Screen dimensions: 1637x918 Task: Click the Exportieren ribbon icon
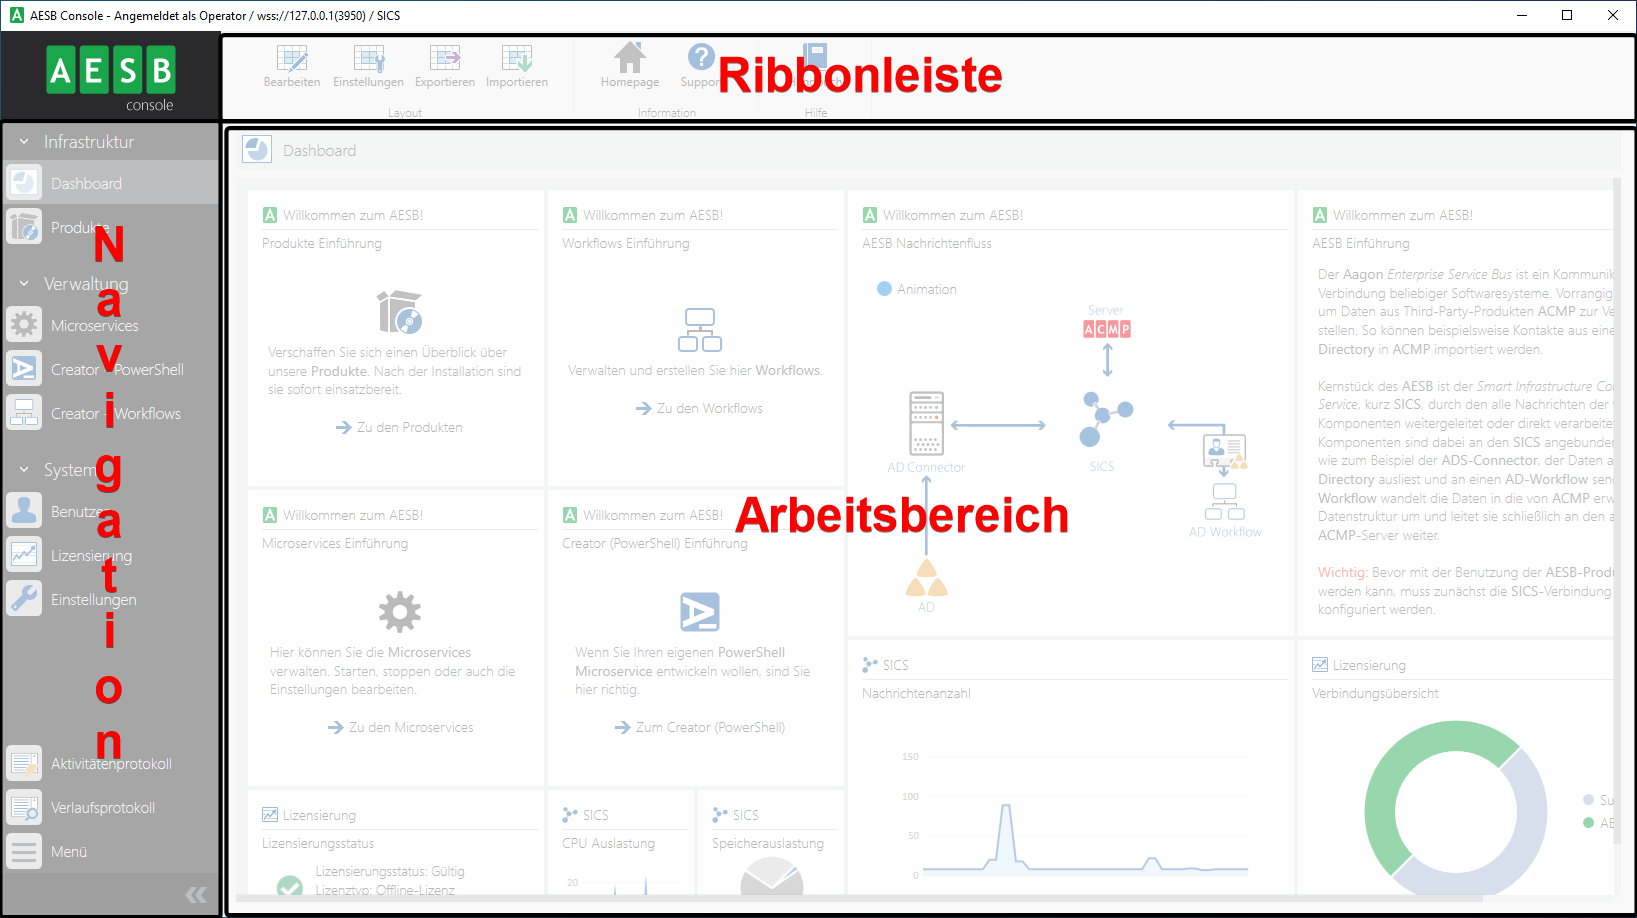coord(445,59)
